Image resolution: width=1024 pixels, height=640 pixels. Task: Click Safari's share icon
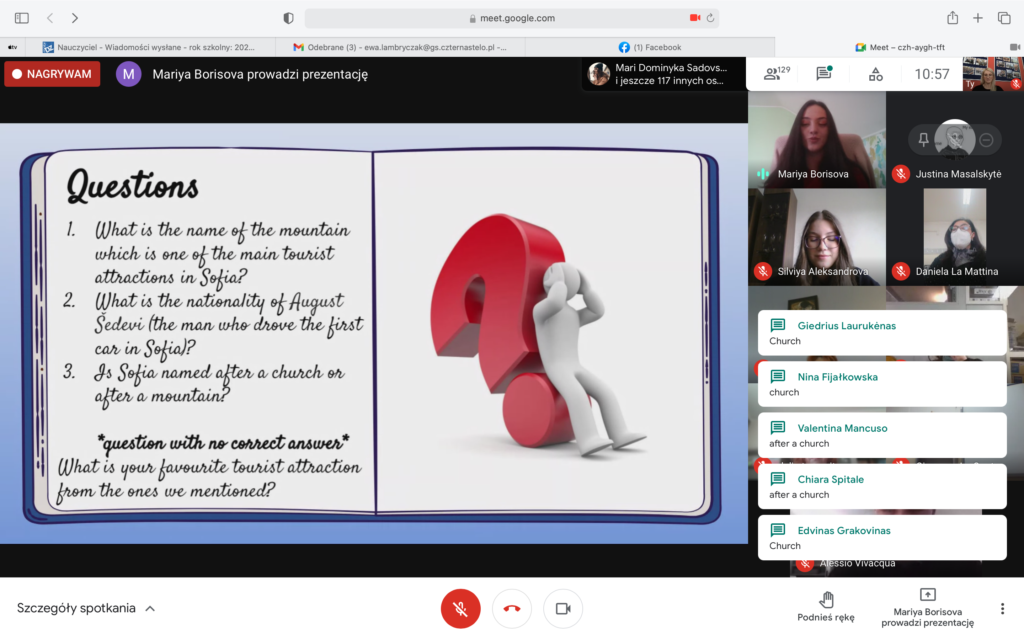coord(952,18)
